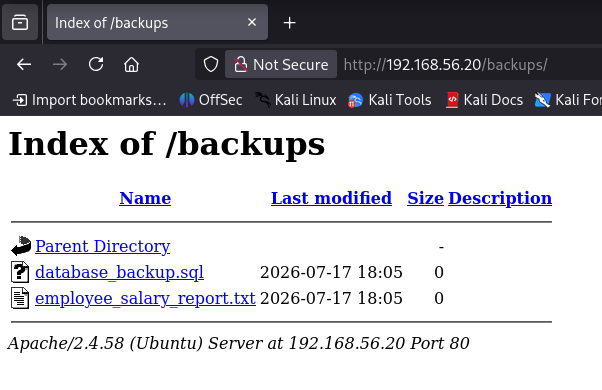Open Import bookmarks from bookmarks toolbar

coord(89,100)
